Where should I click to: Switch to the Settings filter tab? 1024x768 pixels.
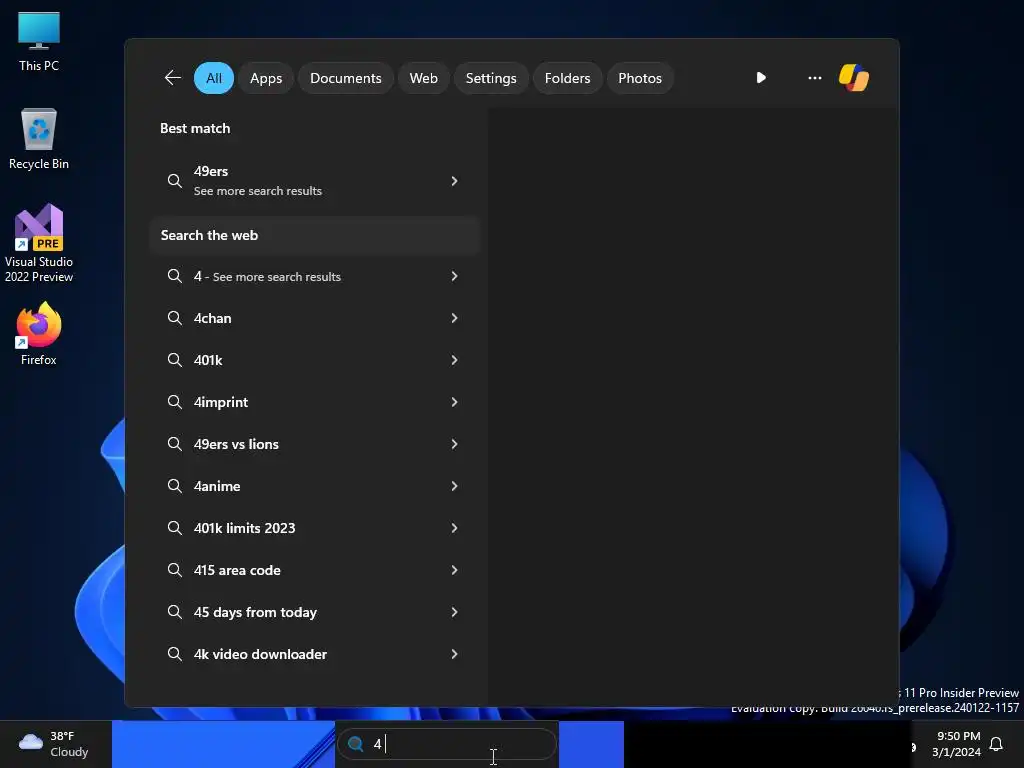click(491, 78)
